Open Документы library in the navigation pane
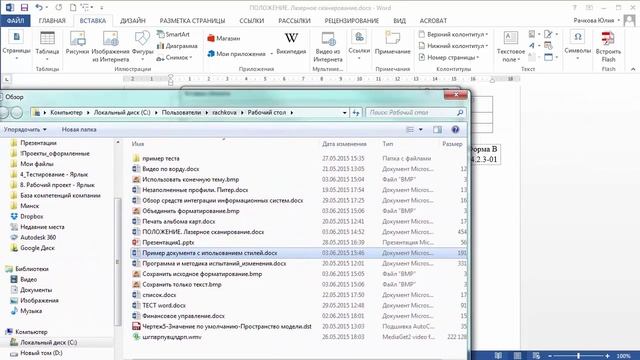640x360 pixels. pos(36,290)
